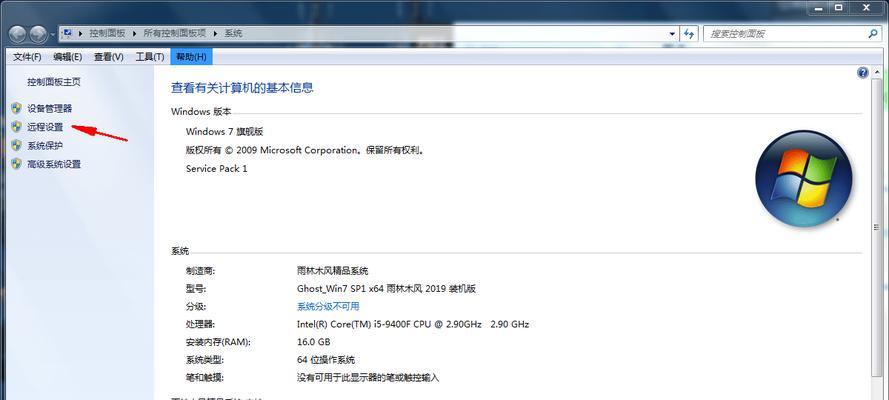Open the 文件(F) menu

click(27, 57)
